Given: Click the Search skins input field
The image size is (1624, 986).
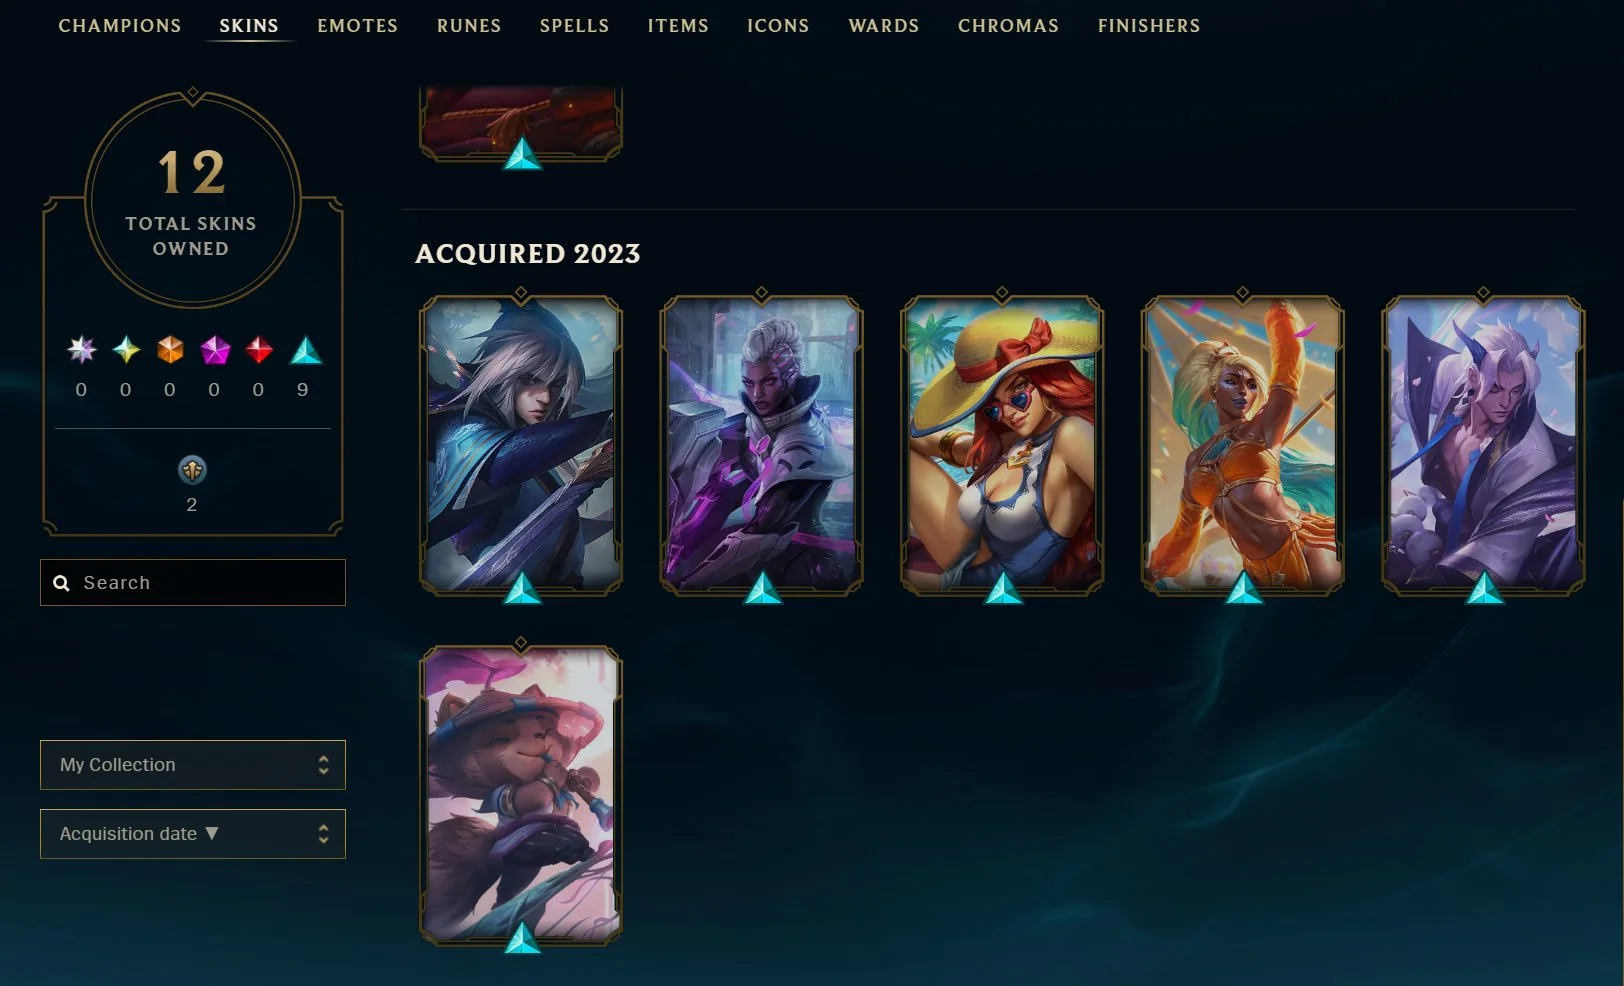Looking at the screenshot, I should point(193,583).
